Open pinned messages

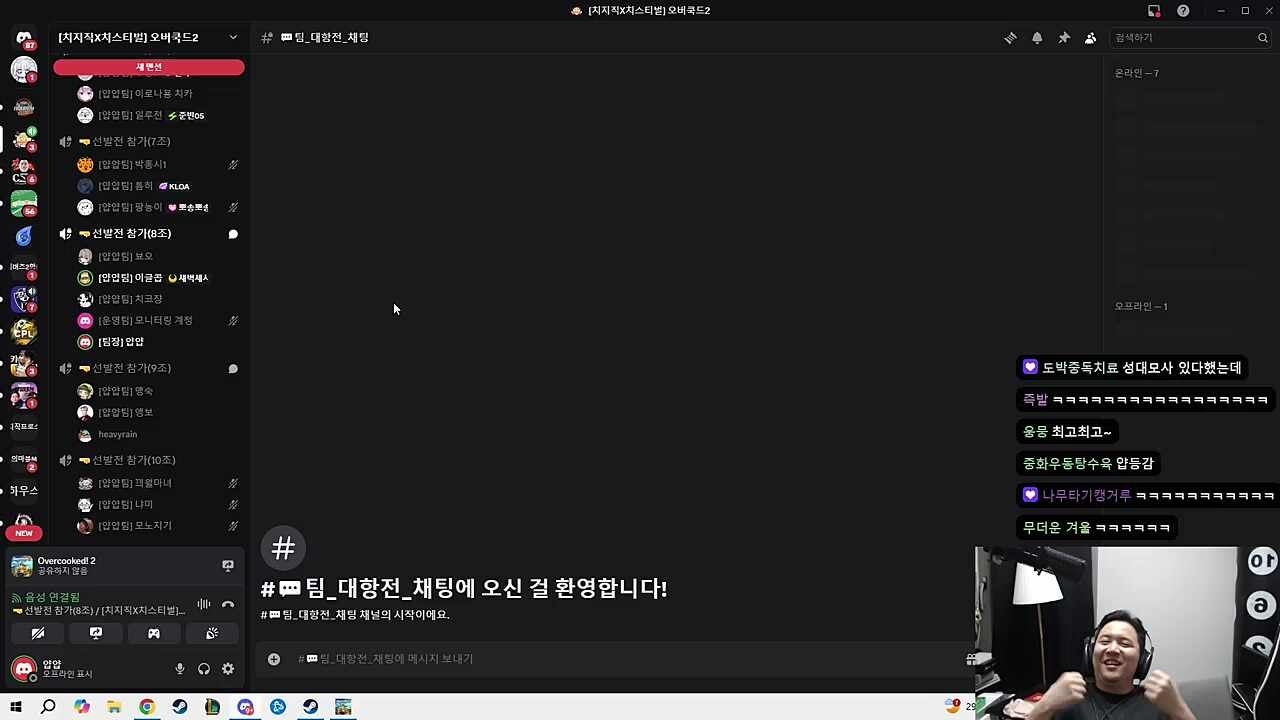point(1064,38)
